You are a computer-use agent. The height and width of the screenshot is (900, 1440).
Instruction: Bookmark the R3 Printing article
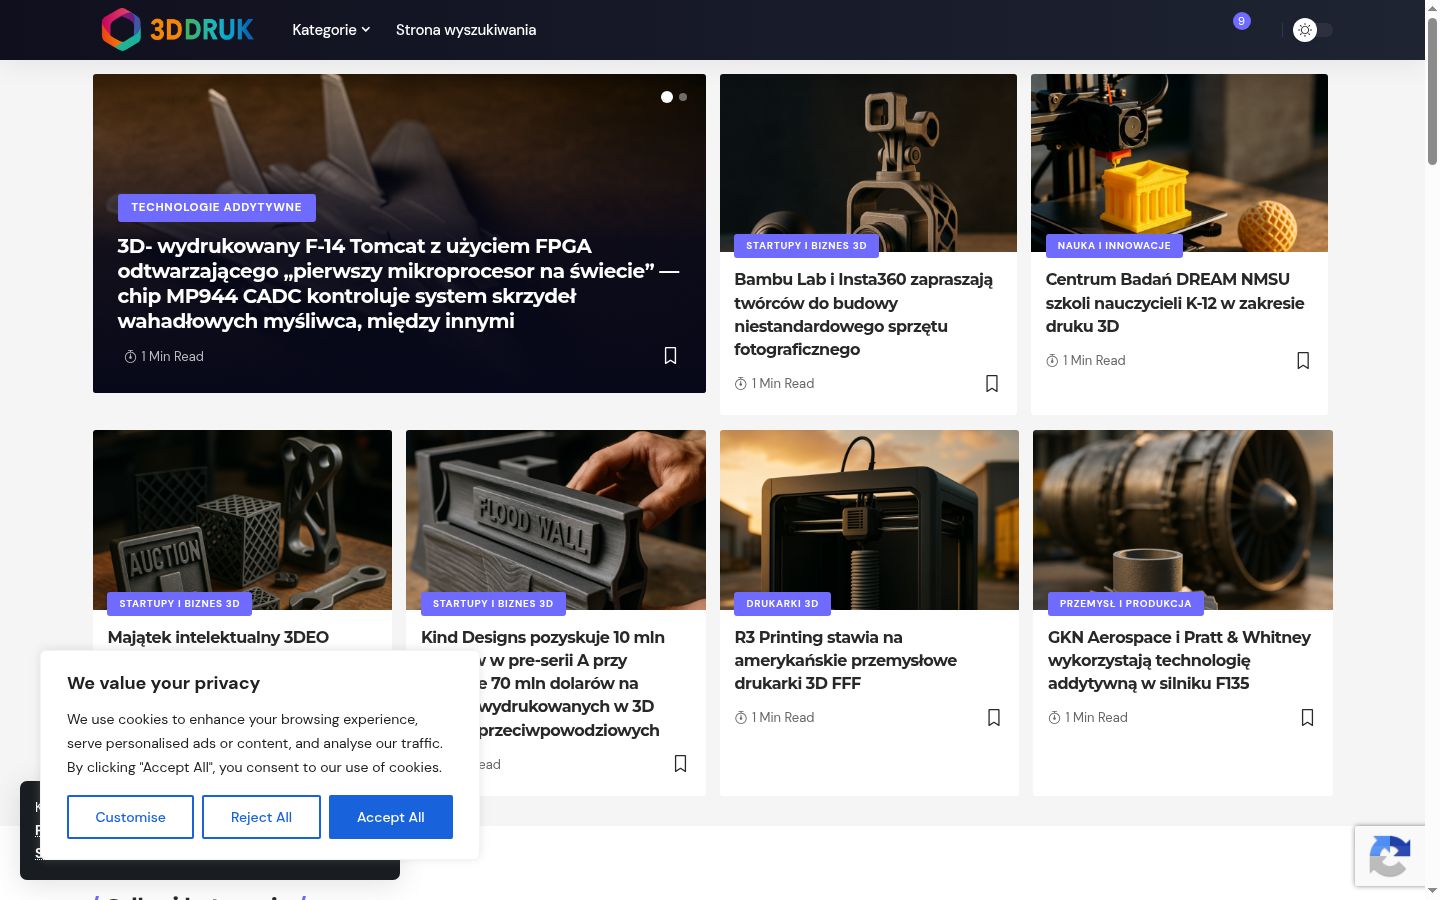click(x=994, y=717)
